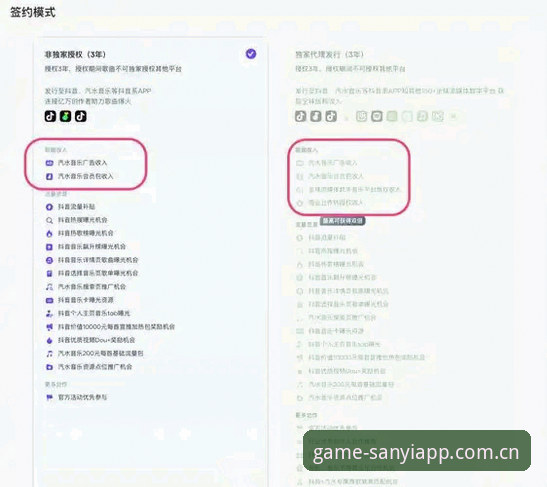Screen dimensions: 547x487
Task: Click the card icon beside 抖音音乐卡曝光资源, non-exclusive card
Action: pyautogui.click(x=49, y=300)
